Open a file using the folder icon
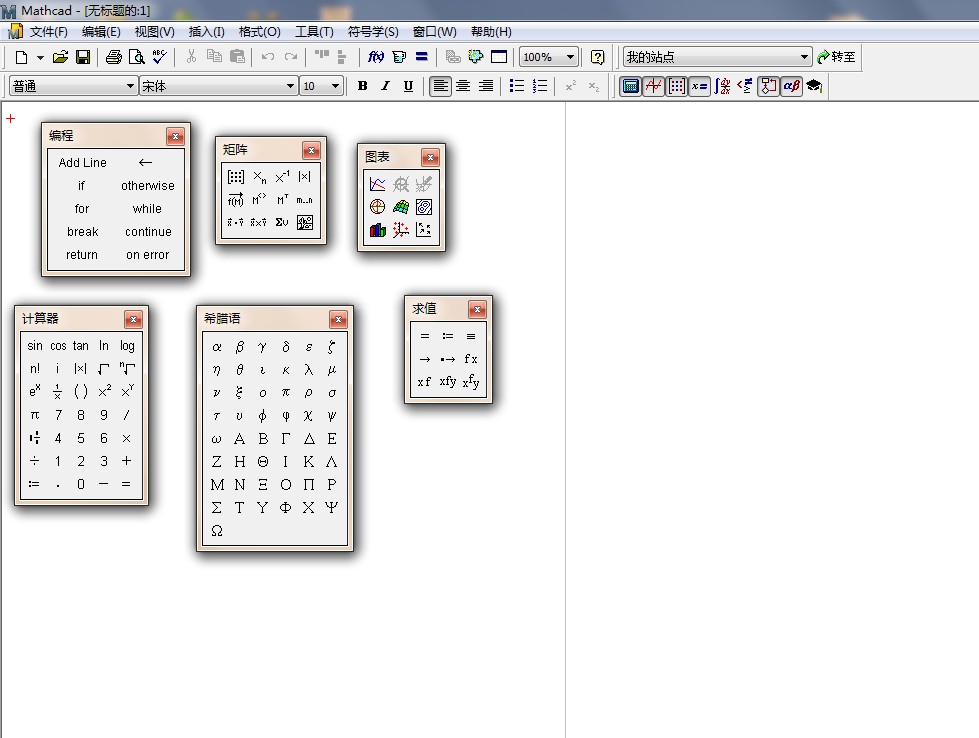The width and height of the screenshot is (979, 738). (x=60, y=57)
